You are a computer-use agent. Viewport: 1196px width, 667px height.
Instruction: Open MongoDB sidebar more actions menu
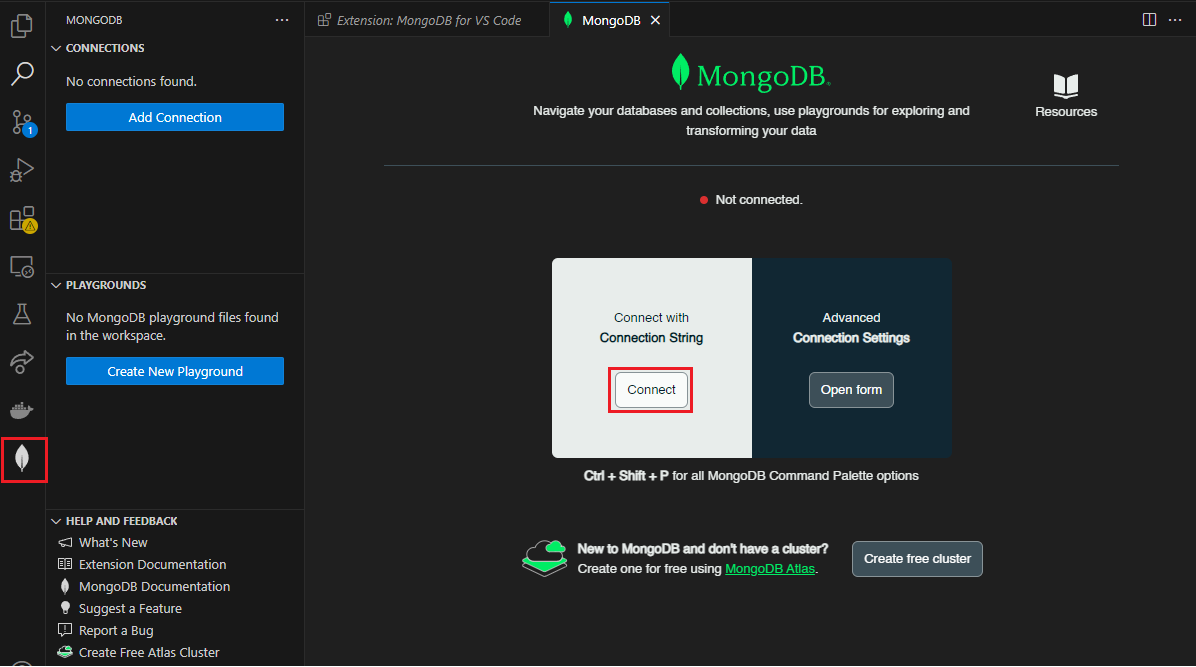[282, 20]
